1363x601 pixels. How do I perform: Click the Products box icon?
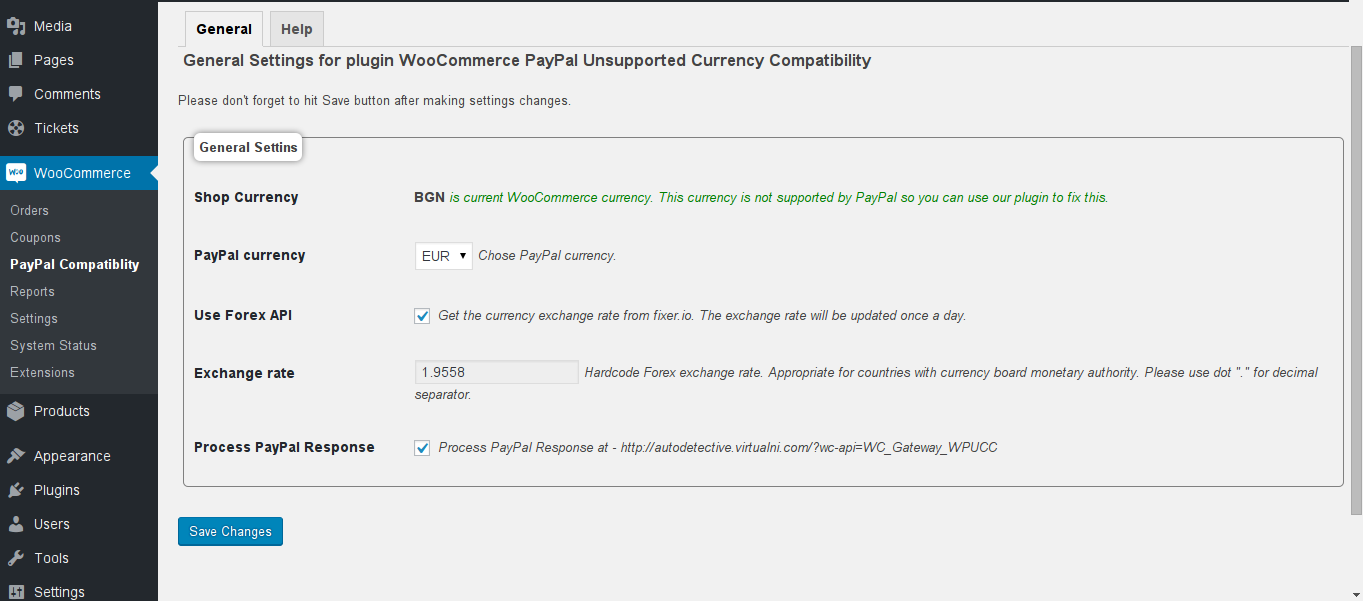15,411
